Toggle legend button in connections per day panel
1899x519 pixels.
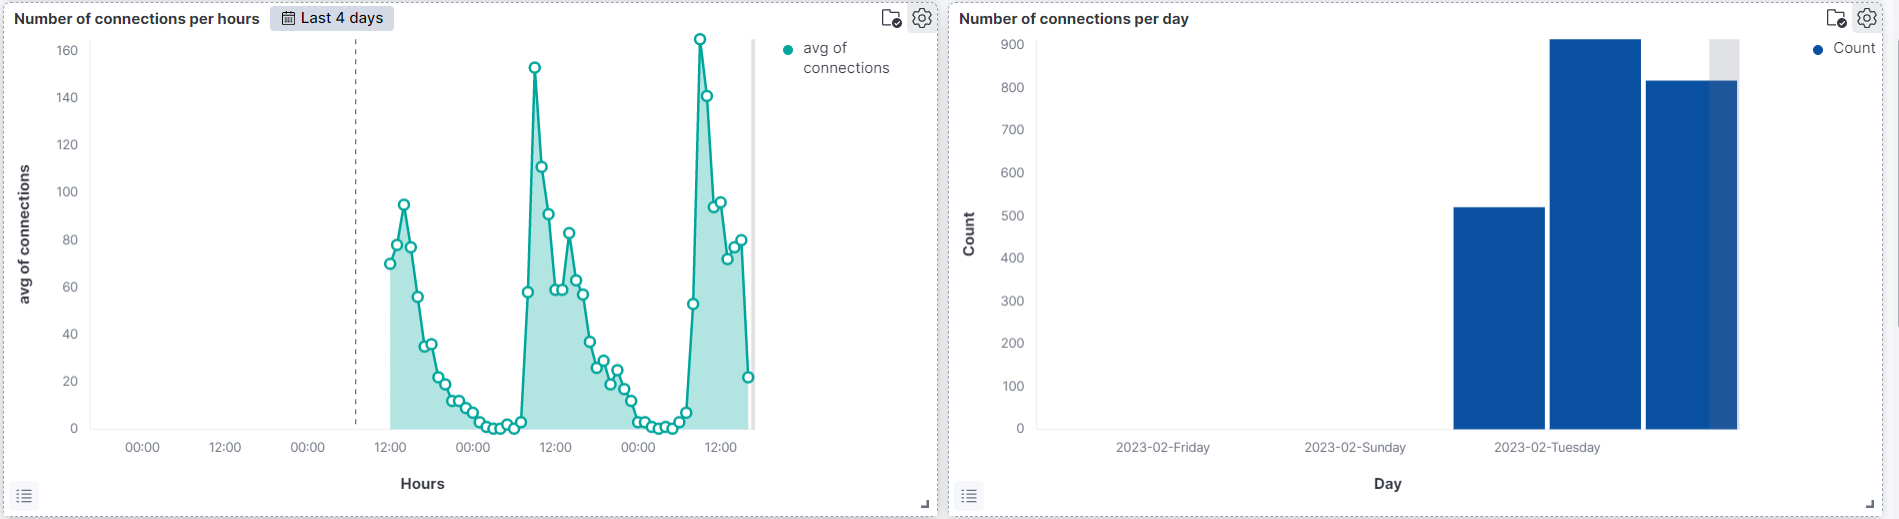pyautogui.click(x=969, y=496)
